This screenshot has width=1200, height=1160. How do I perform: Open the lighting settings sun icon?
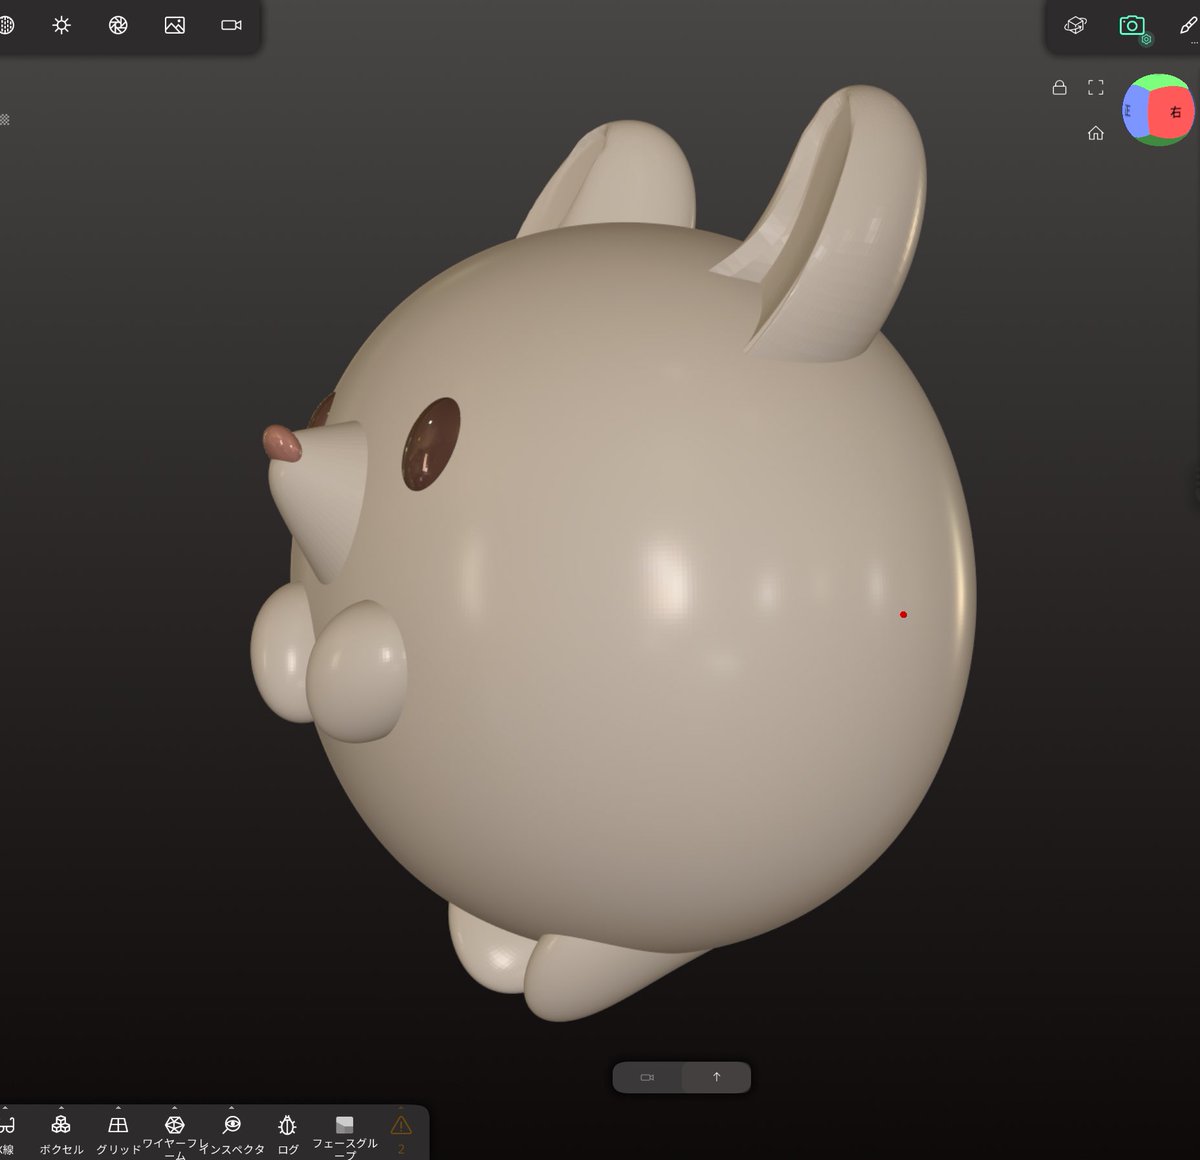point(62,25)
